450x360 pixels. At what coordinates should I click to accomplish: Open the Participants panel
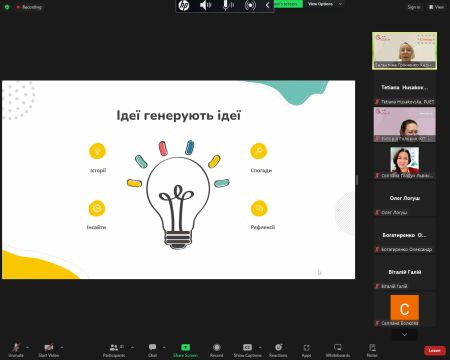(114, 348)
